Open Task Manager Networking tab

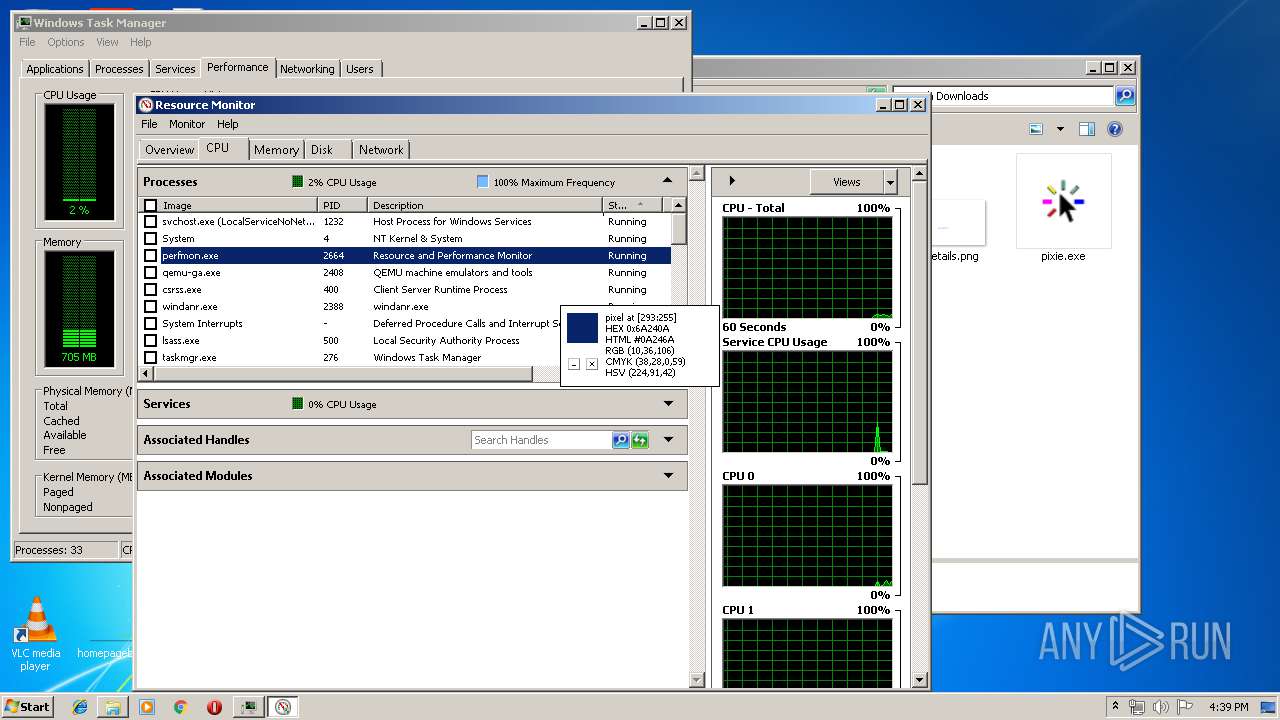pyautogui.click(x=307, y=69)
